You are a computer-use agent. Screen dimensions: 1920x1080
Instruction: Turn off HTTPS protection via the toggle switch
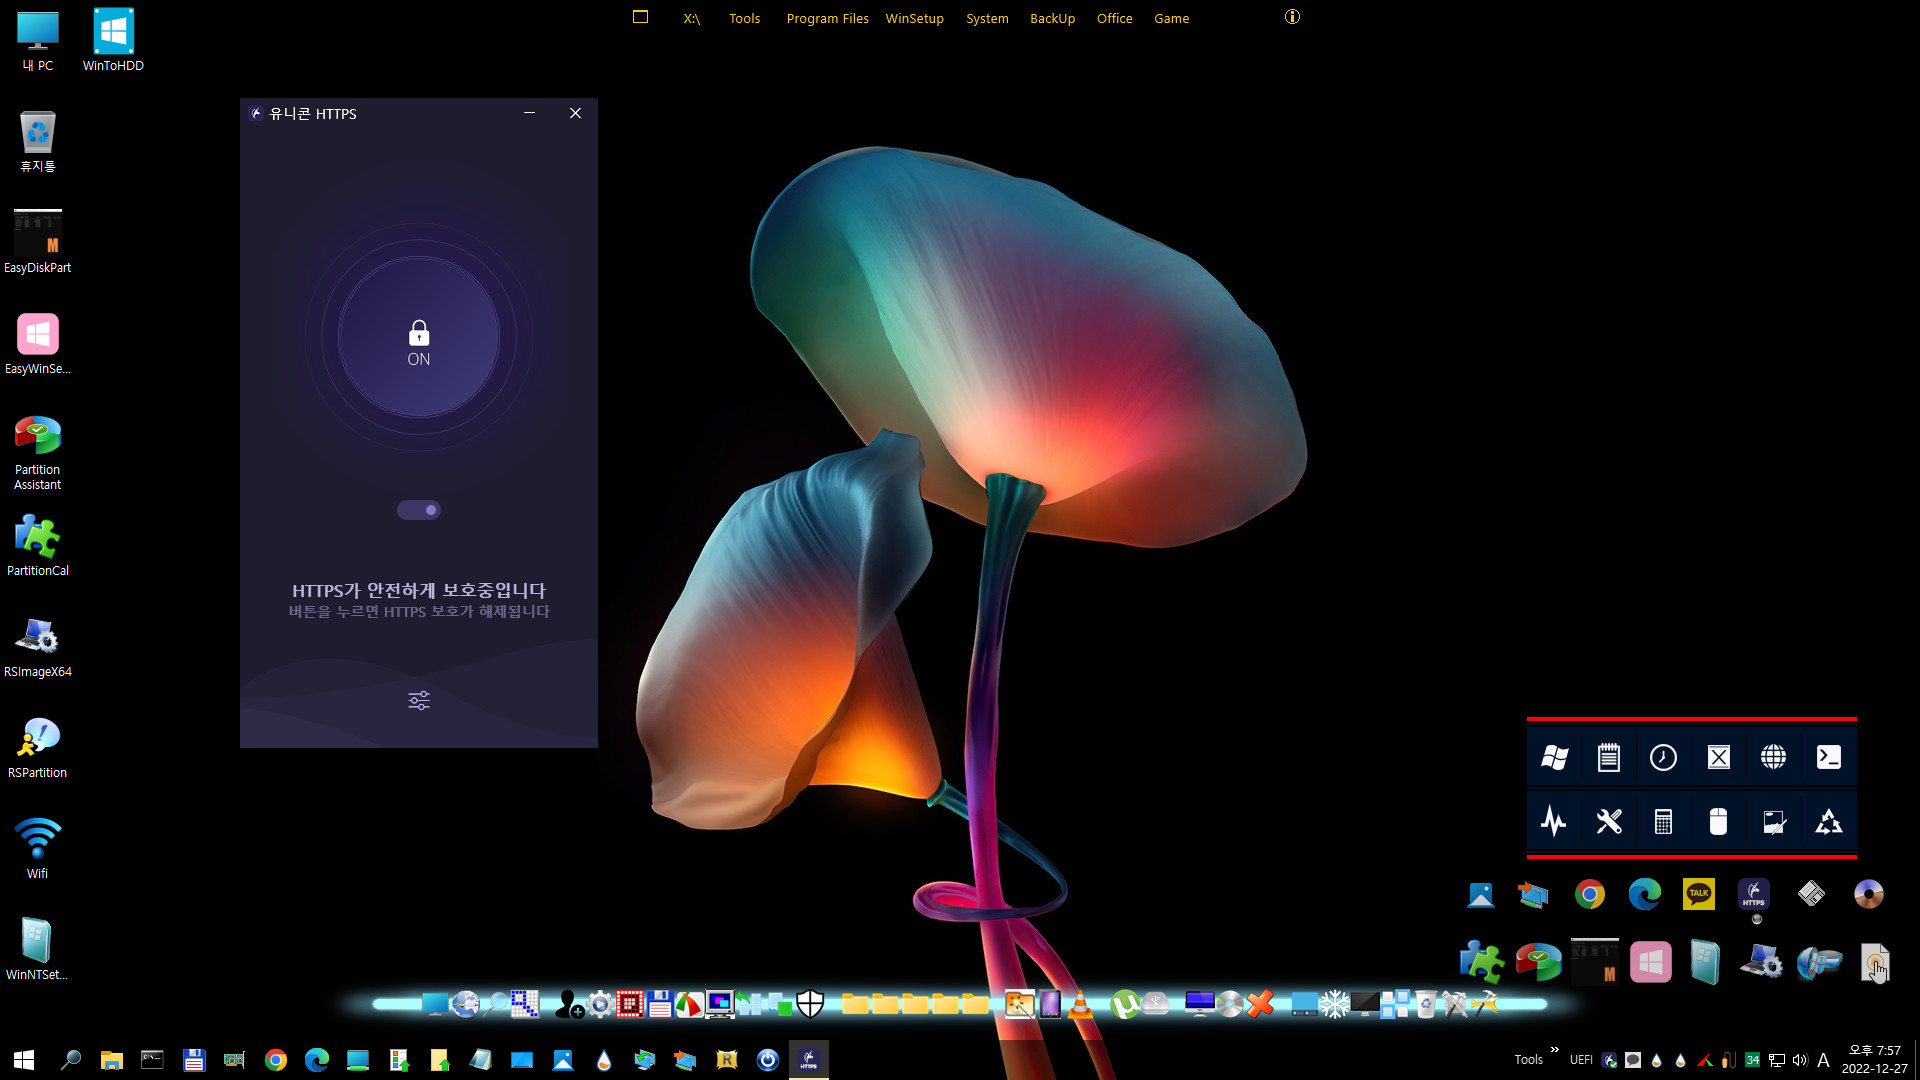pos(419,510)
